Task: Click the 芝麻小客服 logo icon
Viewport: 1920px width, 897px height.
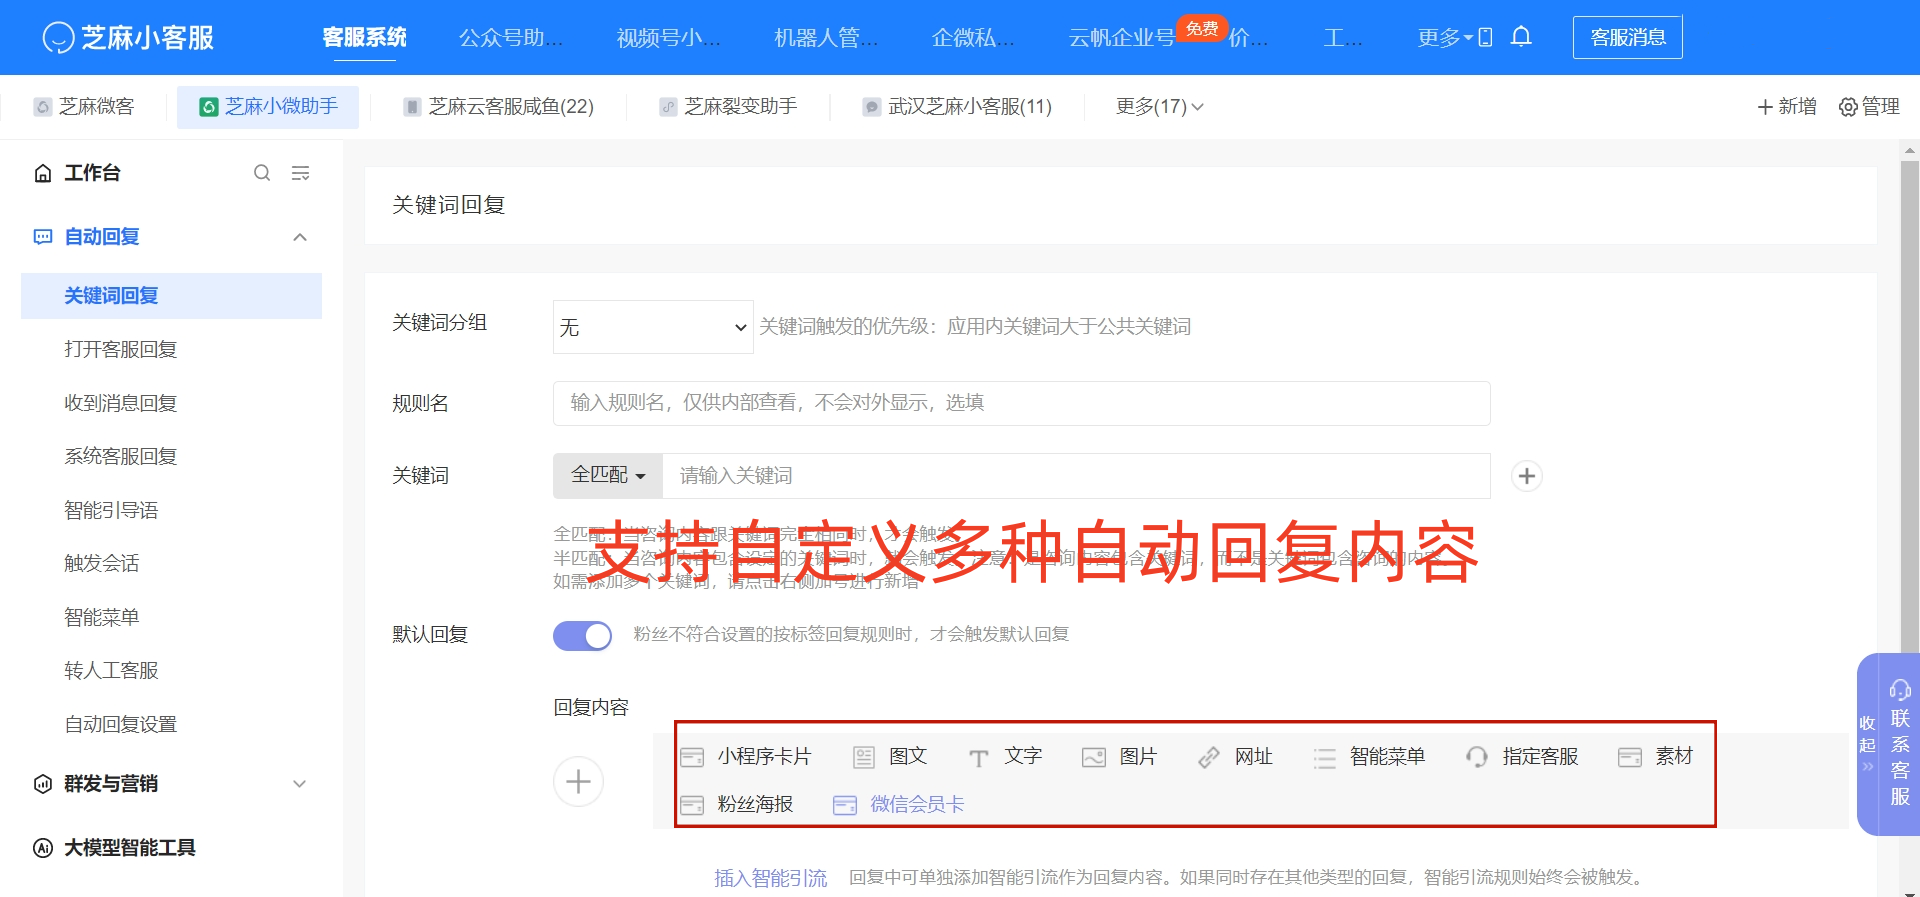Action: [58, 37]
